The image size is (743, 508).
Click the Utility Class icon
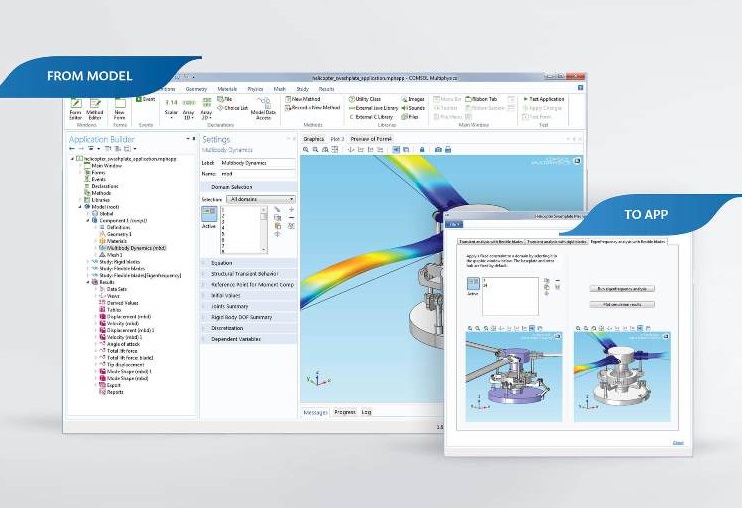tap(364, 99)
